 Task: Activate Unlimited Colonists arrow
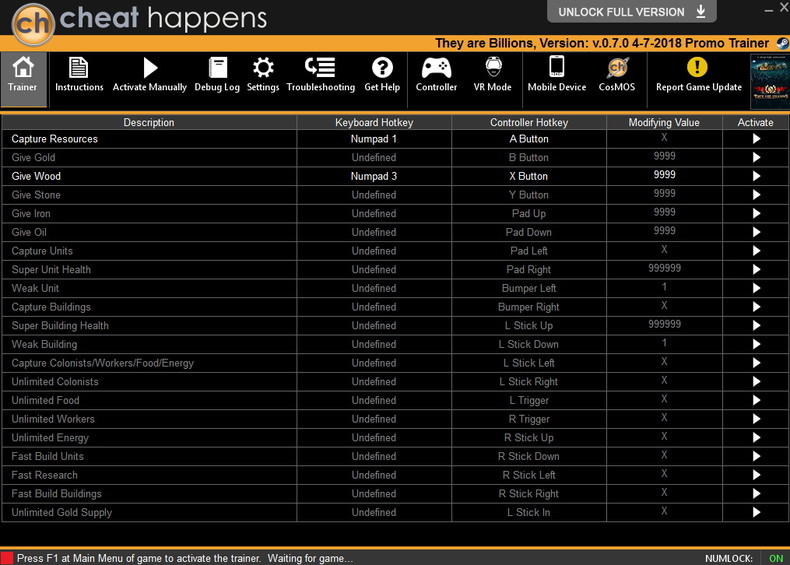(756, 382)
